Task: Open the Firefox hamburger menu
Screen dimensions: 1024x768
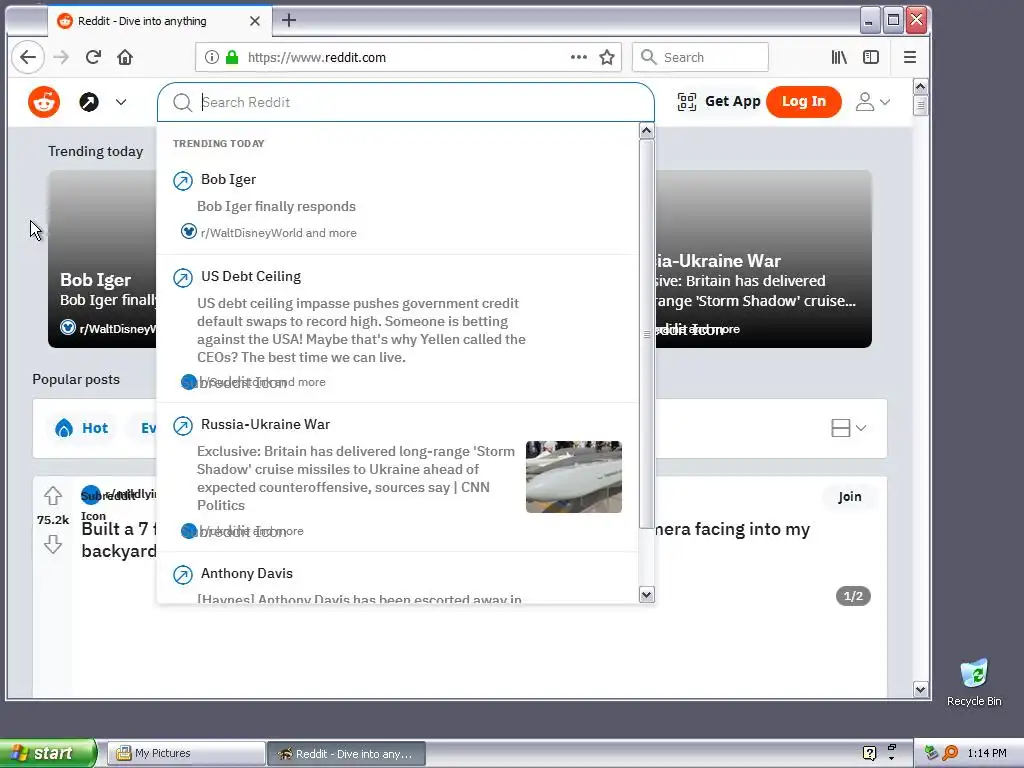Action: click(x=910, y=57)
